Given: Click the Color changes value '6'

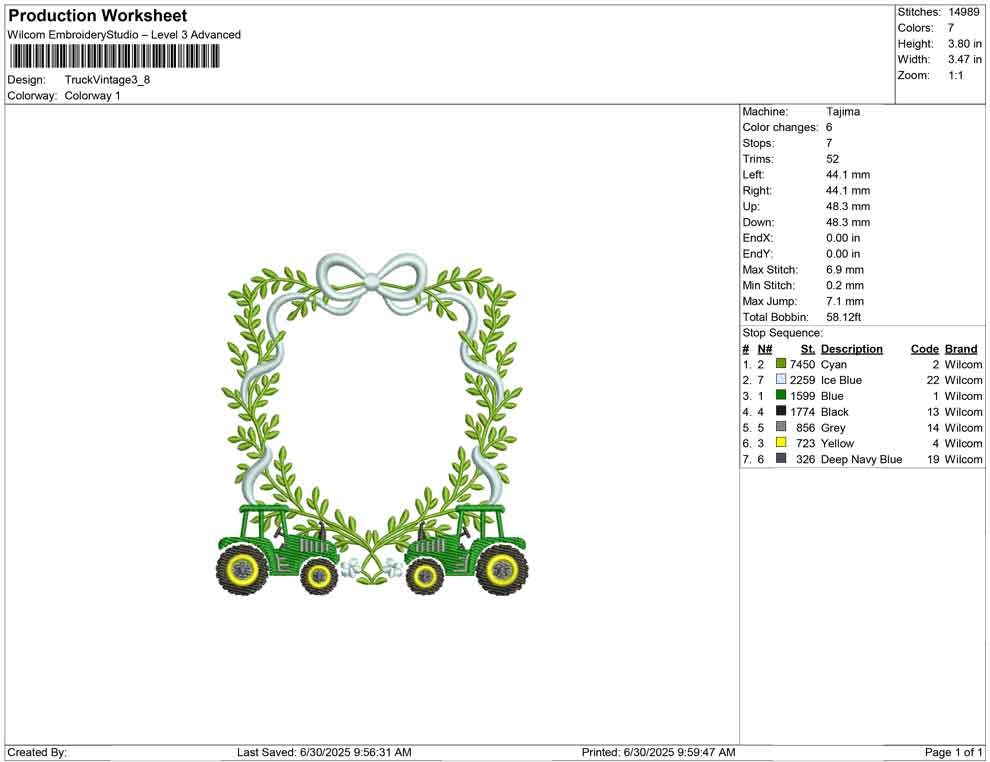Looking at the screenshot, I should (829, 128).
